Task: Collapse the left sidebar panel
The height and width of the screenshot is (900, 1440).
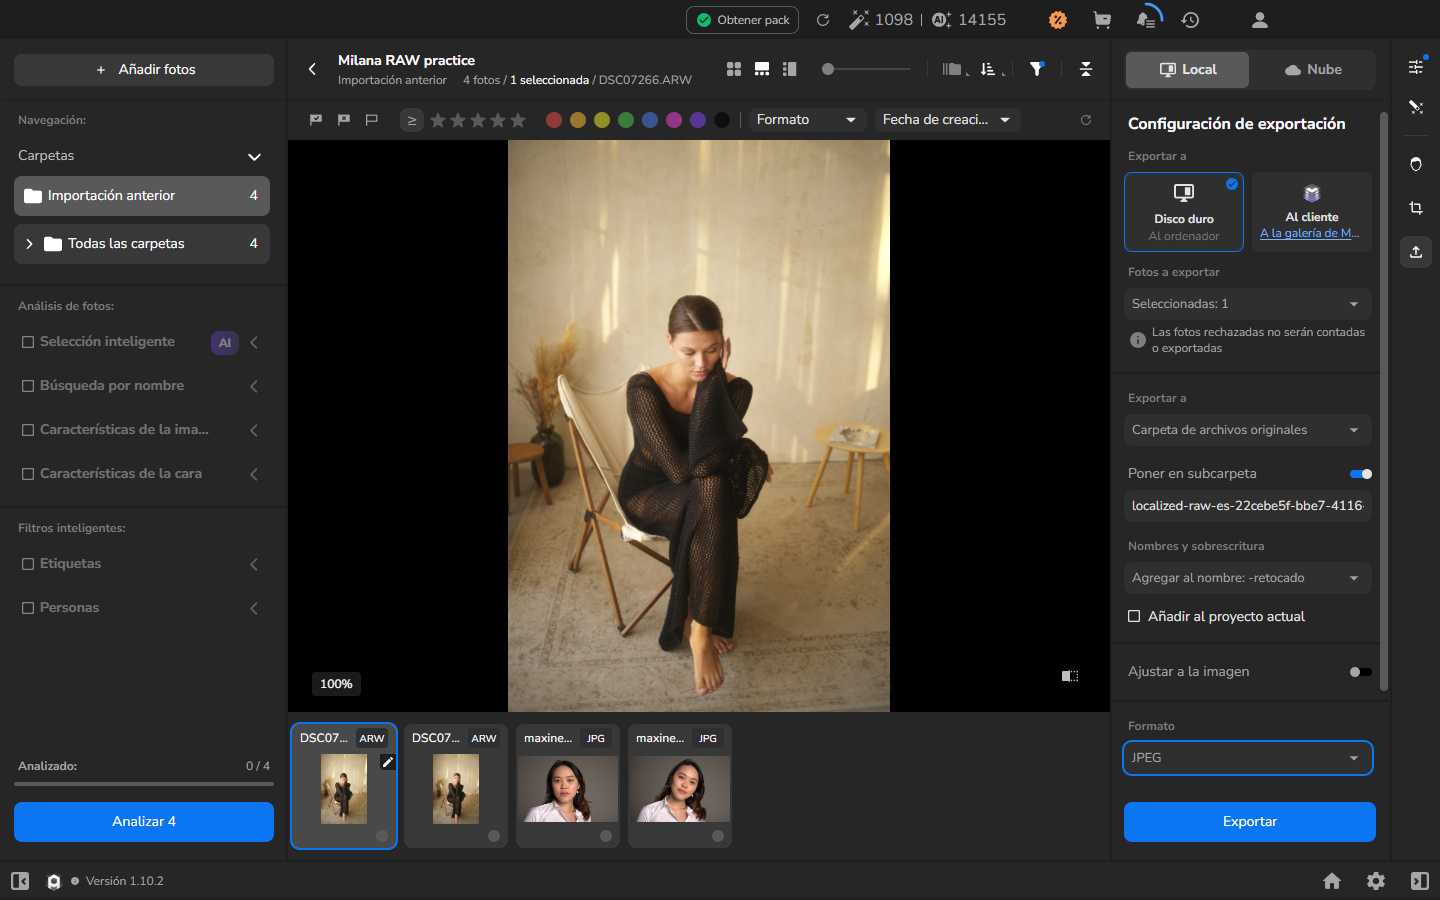Action: pyautogui.click(x=20, y=881)
